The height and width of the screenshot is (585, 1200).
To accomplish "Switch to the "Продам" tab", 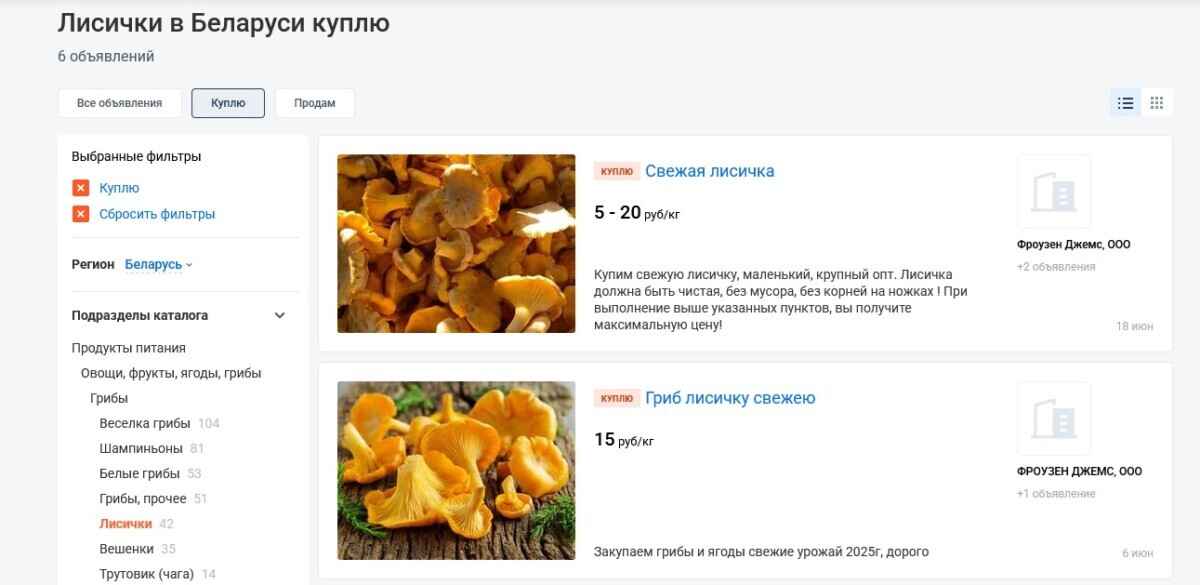I will pos(316,103).
